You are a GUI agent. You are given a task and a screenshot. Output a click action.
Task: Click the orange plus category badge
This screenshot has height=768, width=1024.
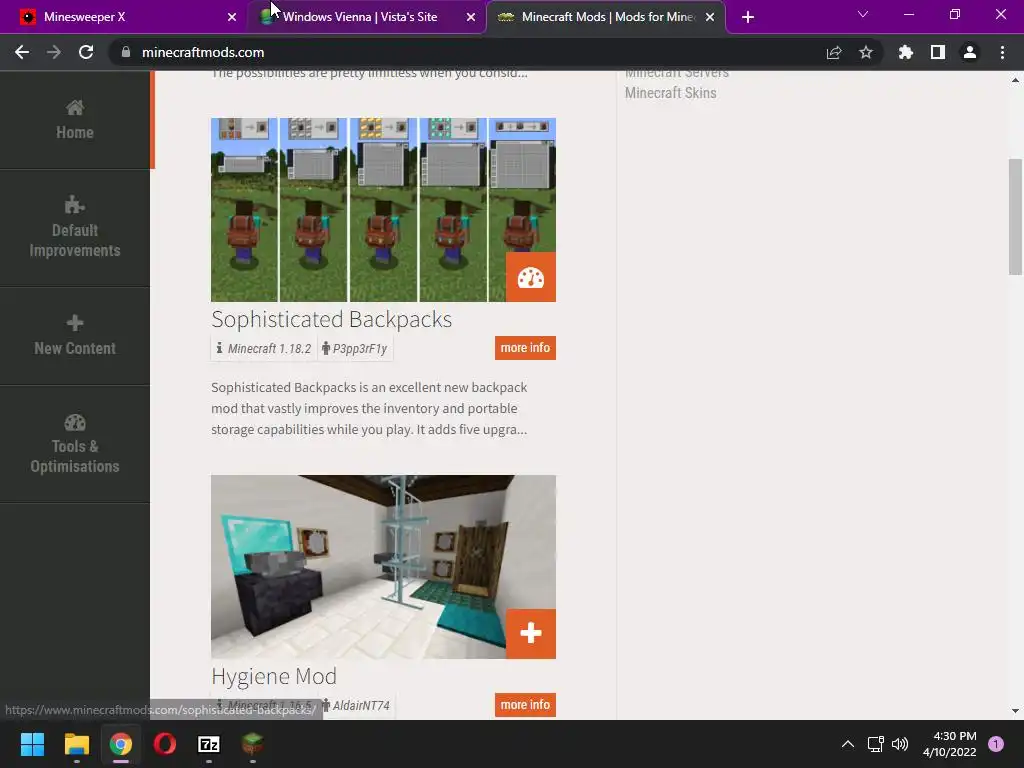click(x=531, y=633)
